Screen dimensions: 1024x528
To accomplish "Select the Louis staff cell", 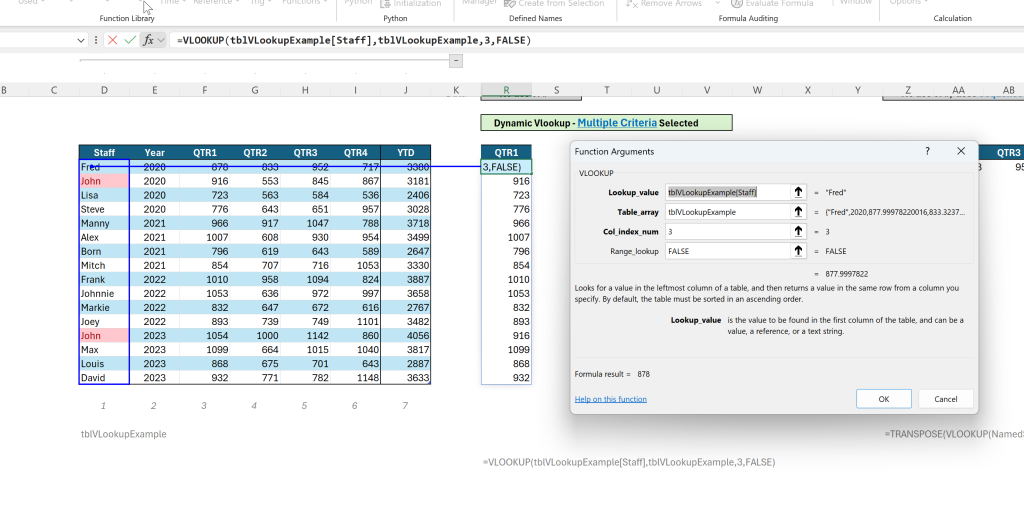I will tap(104, 364).
